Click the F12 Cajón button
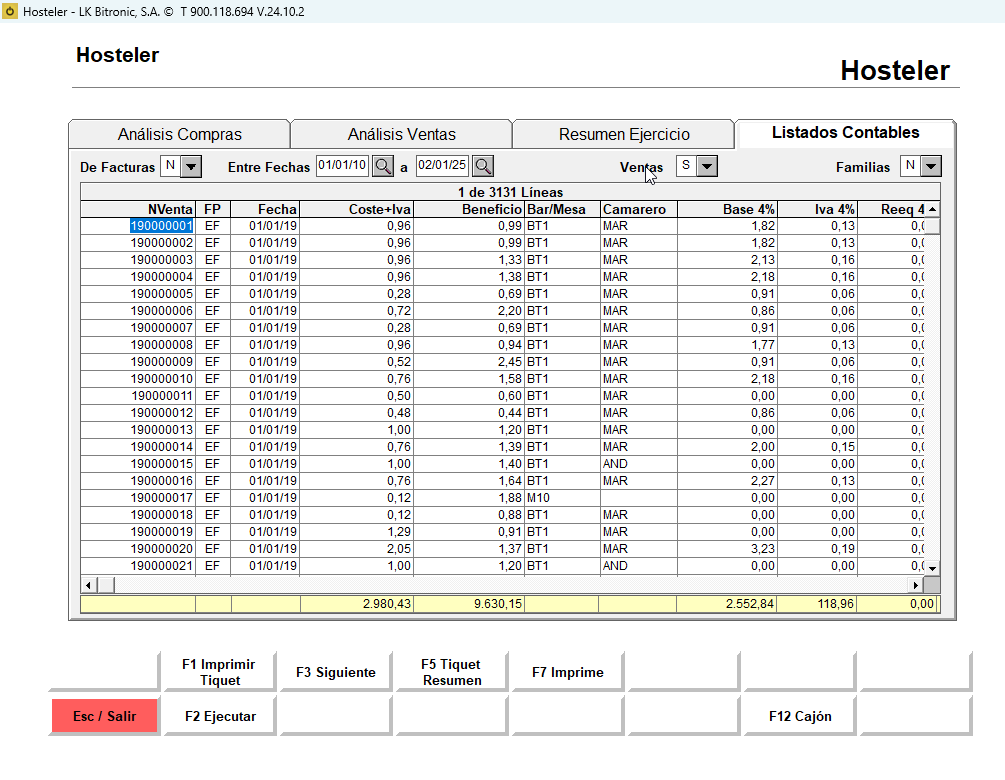This screenshot has width=1005, height=780. click(x=800, y=716)
